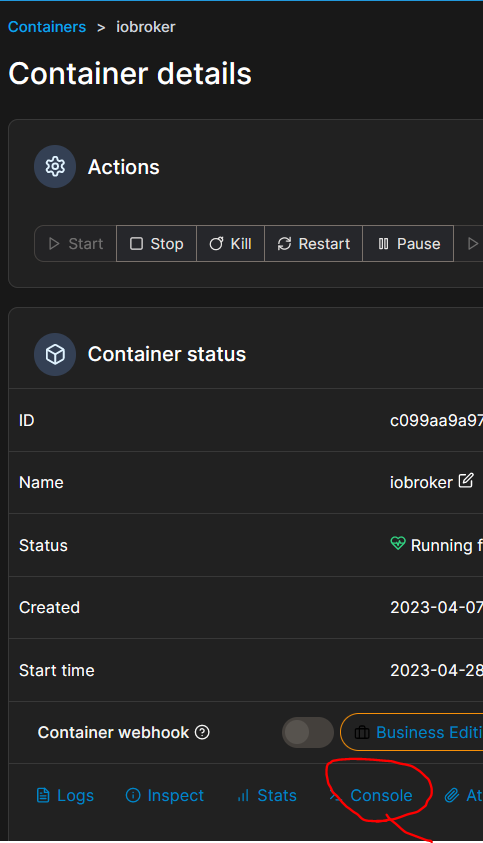Open the Inspect view
Screen dimensions: 483x843
coord(165,795)
